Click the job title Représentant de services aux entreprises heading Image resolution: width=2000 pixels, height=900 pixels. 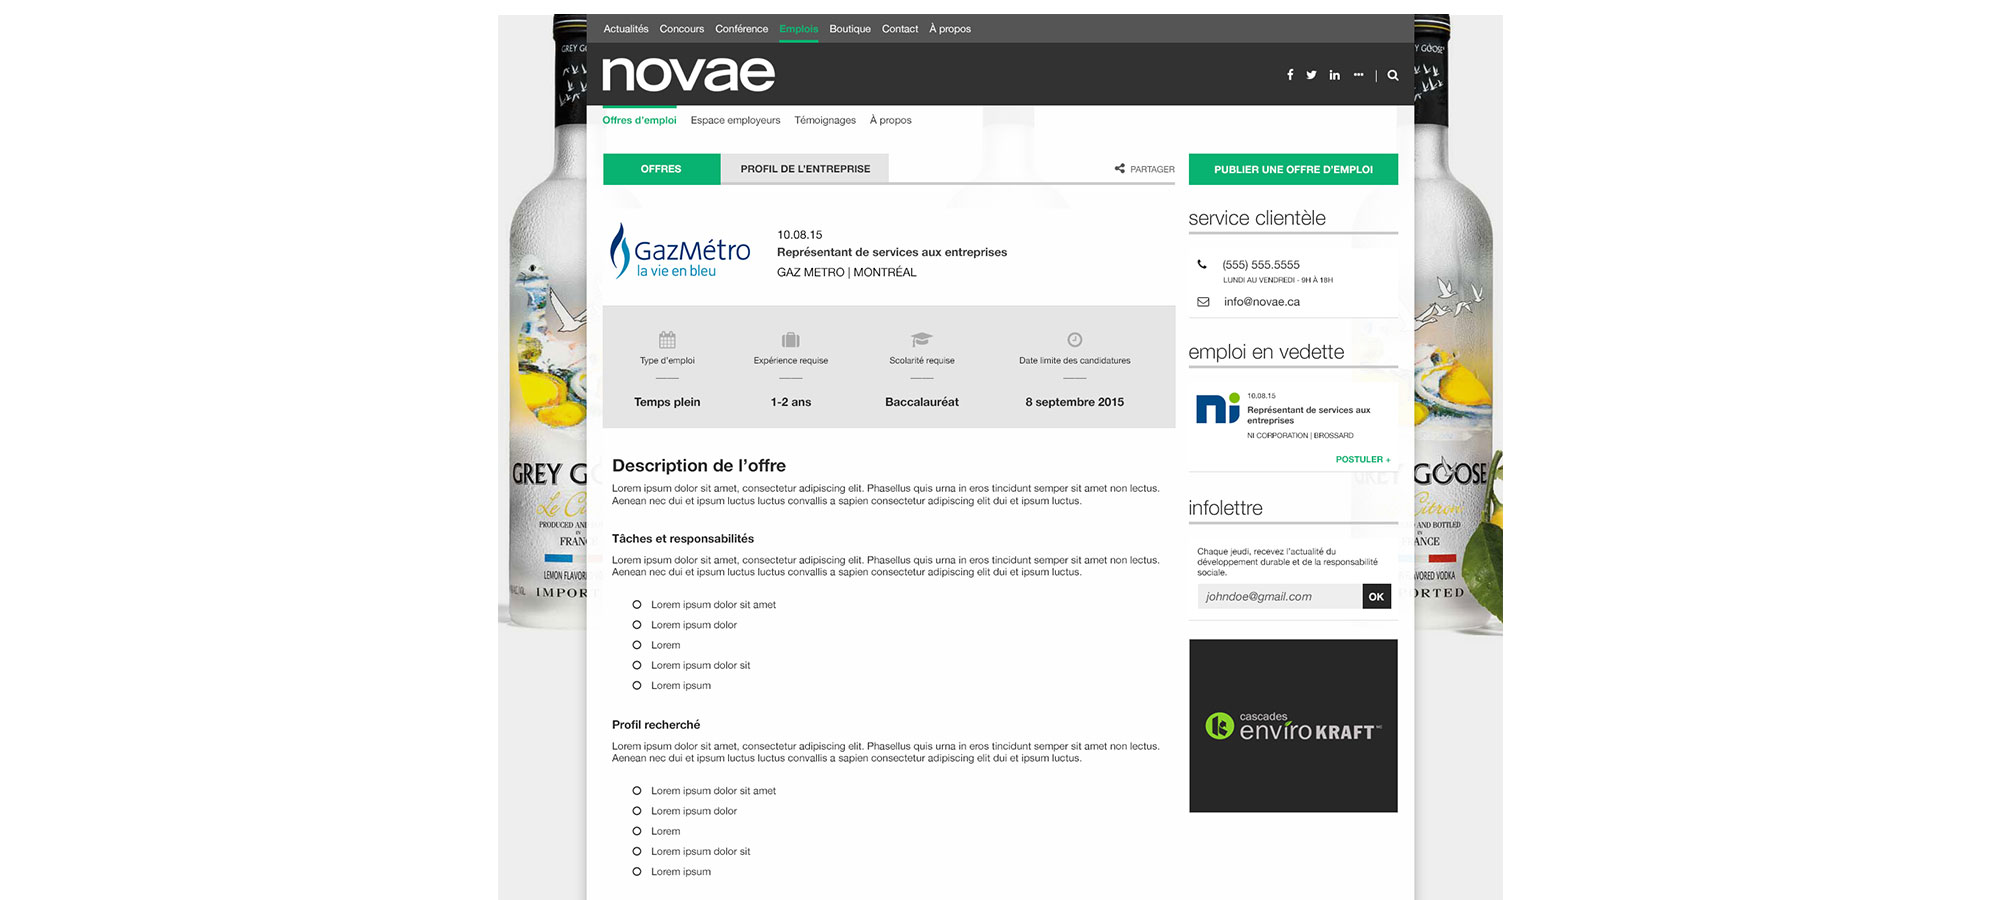tap(892, 252)
